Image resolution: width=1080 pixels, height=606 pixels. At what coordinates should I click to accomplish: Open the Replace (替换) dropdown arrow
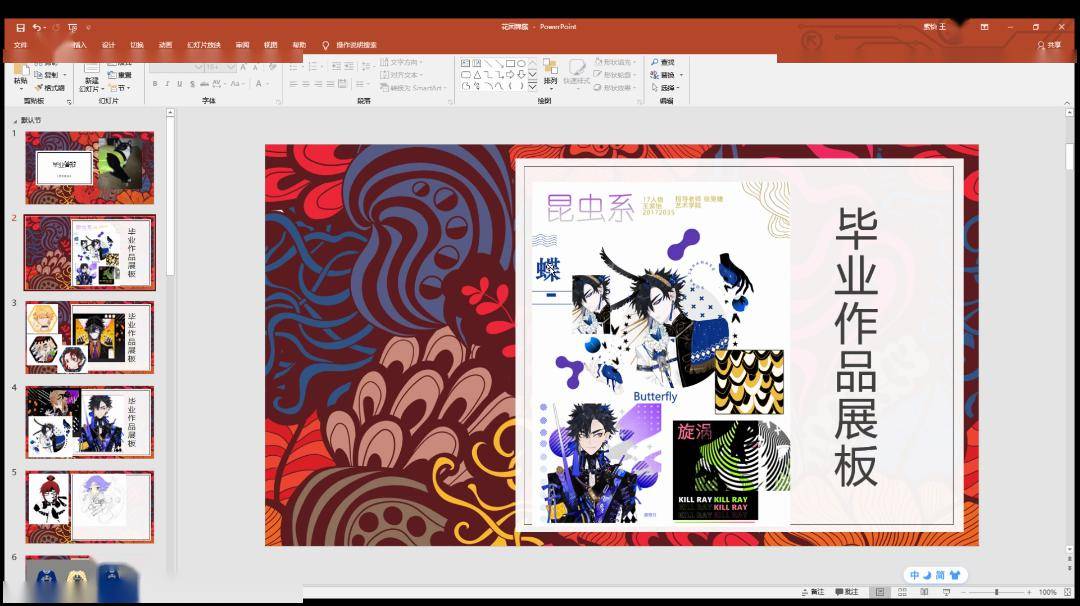click(681, 75)
